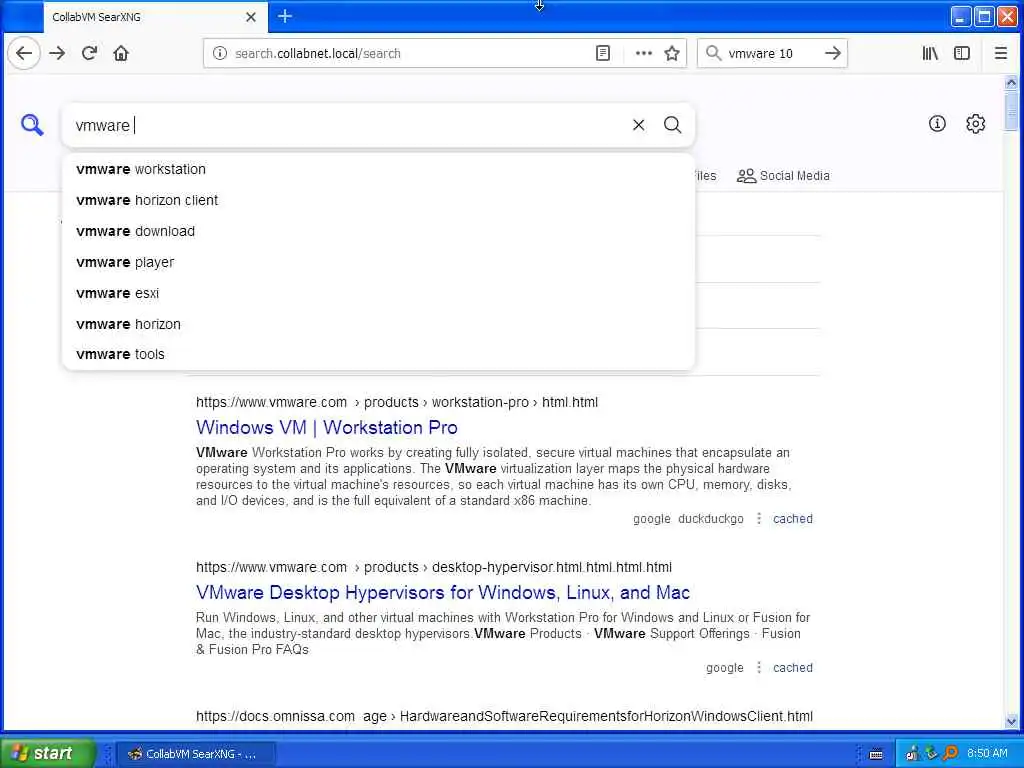This screenshot has width=1024, height=768.
Task: Open the browser home page
Action: pyautogui.click(x=121, y=54)
